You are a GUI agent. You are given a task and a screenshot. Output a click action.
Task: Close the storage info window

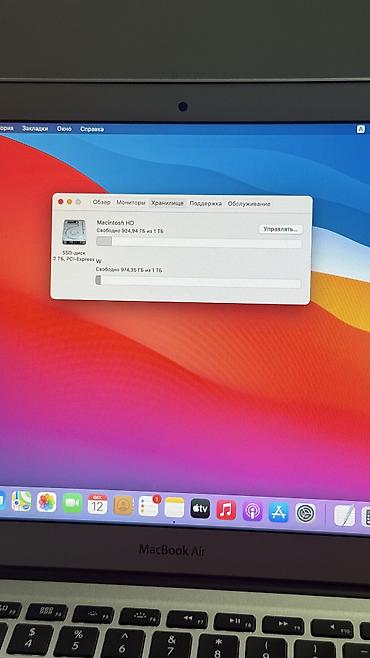pyautogui.click(x=60, y=202)
